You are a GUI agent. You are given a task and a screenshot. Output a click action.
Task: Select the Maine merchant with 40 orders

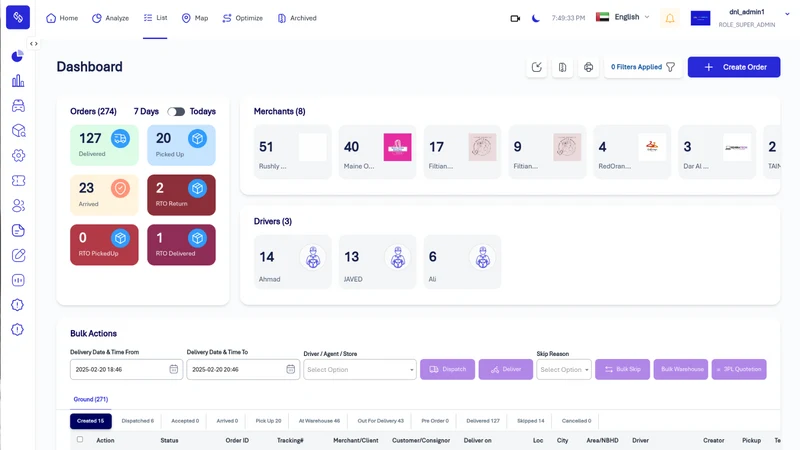(377, 152)
